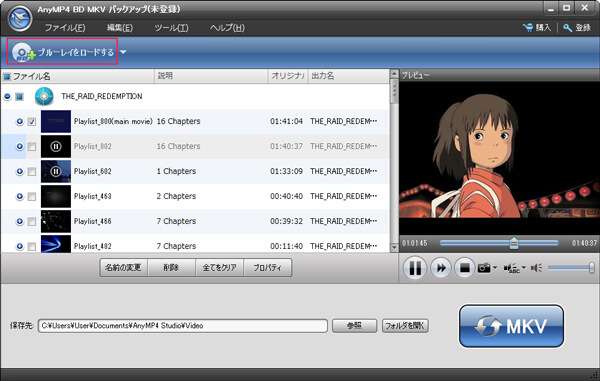The height and width of the screenshot is (381, 600).
Task: Click the shopping cart purchase icon
Action: tap(528, 28)
